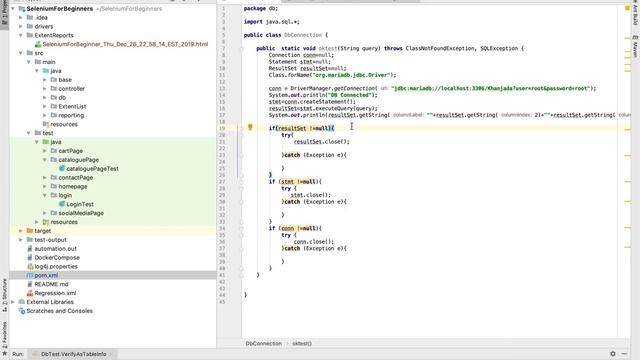This screenshot has height=360, width=640.
Task: Expand the .idea folder
Action: tap(21, 18)
